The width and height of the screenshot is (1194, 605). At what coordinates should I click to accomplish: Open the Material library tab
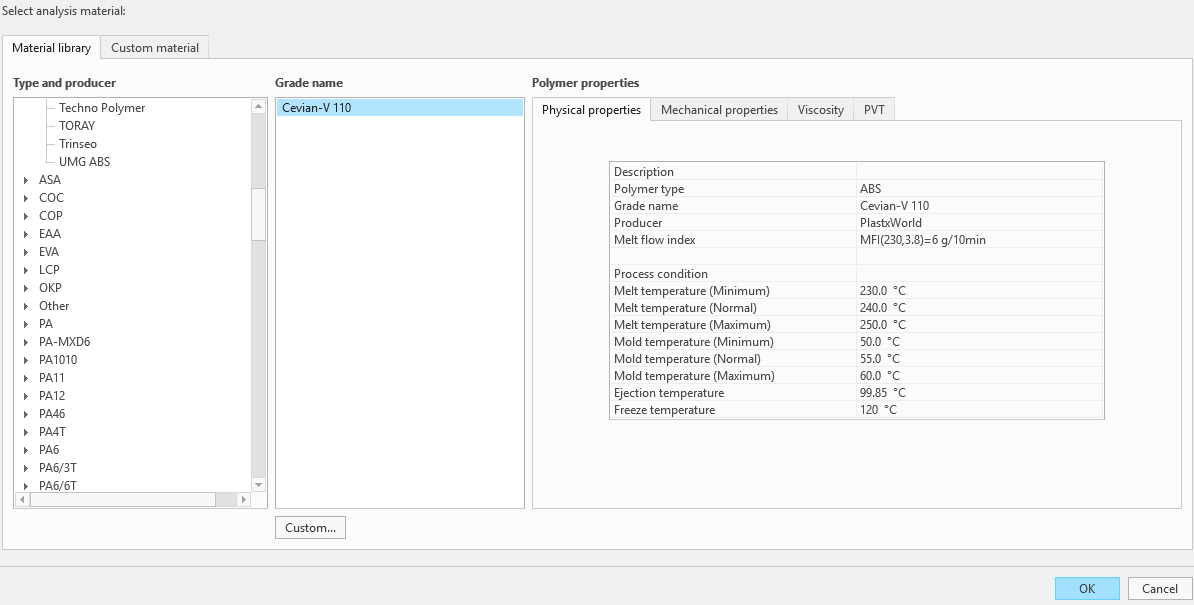click(x=52, y=47)
